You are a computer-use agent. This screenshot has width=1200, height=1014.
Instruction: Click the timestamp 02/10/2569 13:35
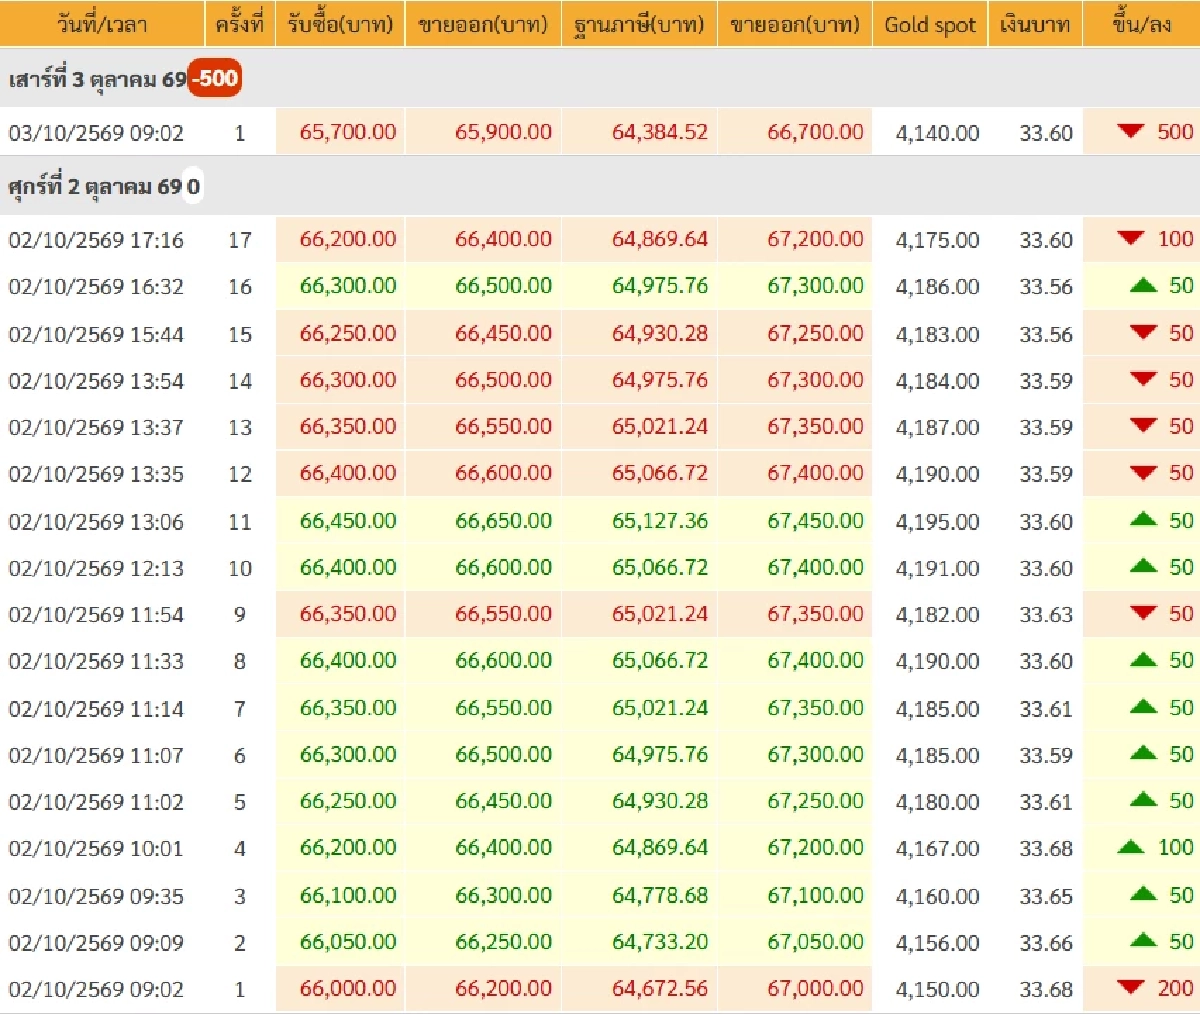96,474
